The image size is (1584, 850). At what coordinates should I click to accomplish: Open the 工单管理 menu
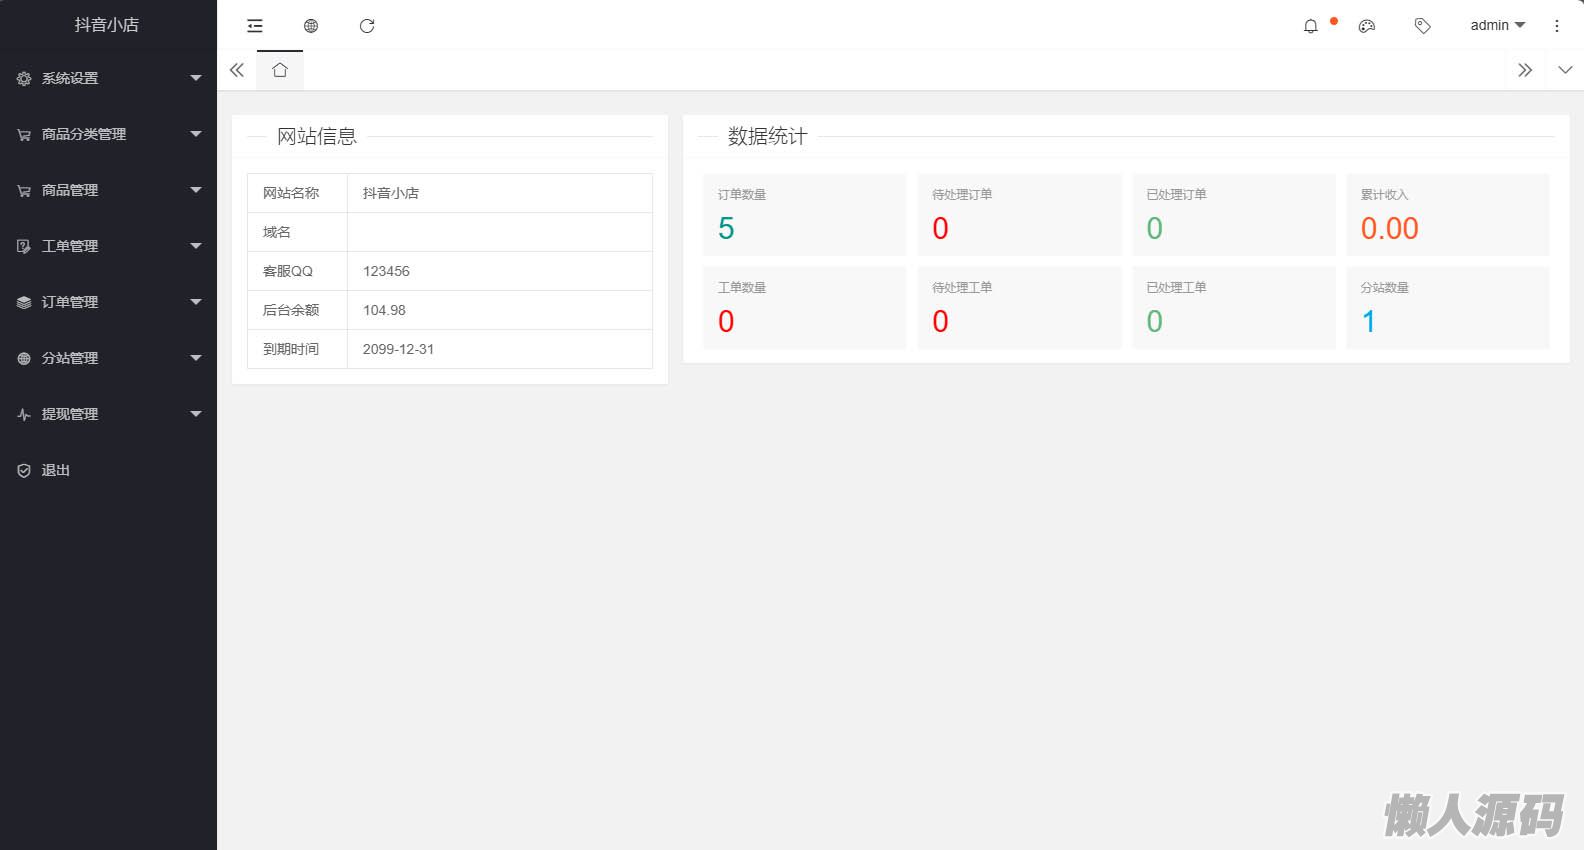click(x=108, y=246)
